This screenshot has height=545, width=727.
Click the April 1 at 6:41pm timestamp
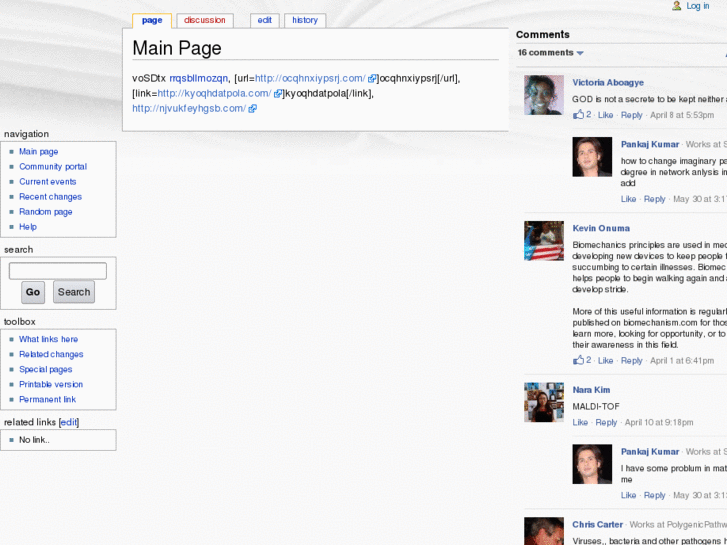[x=682, y=360]
